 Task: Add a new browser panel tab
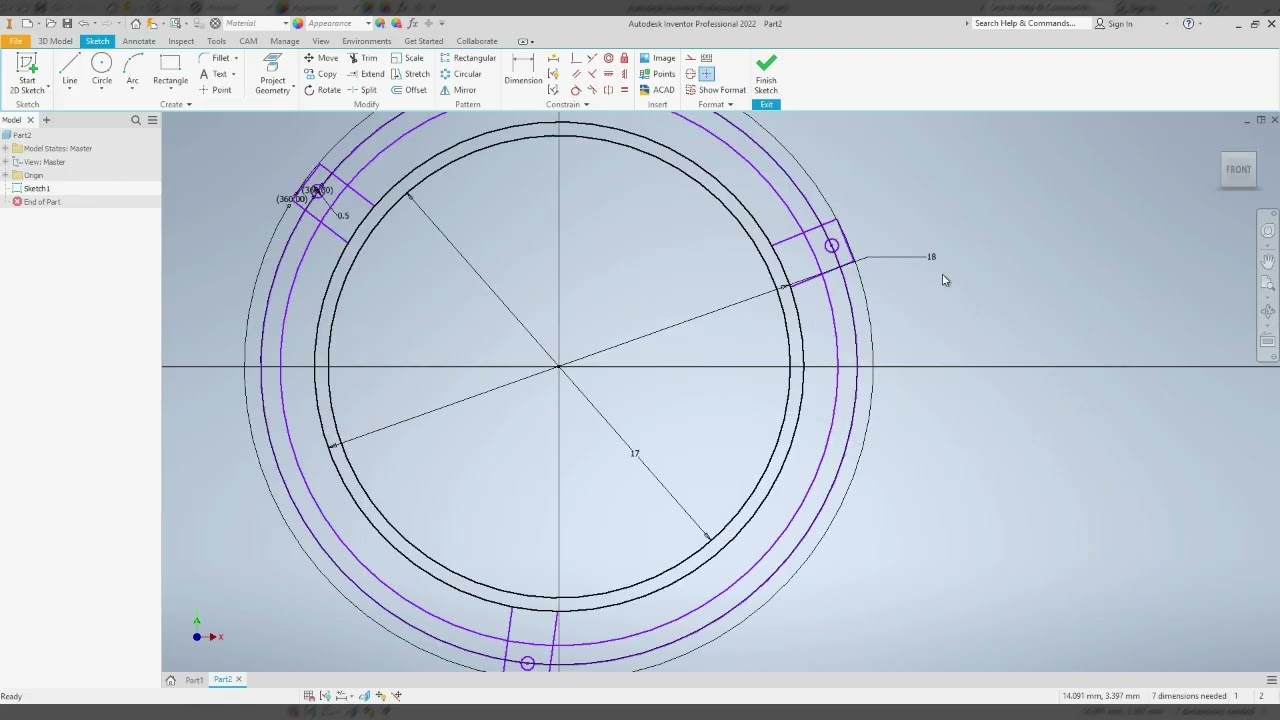click(x=46, y=120)
